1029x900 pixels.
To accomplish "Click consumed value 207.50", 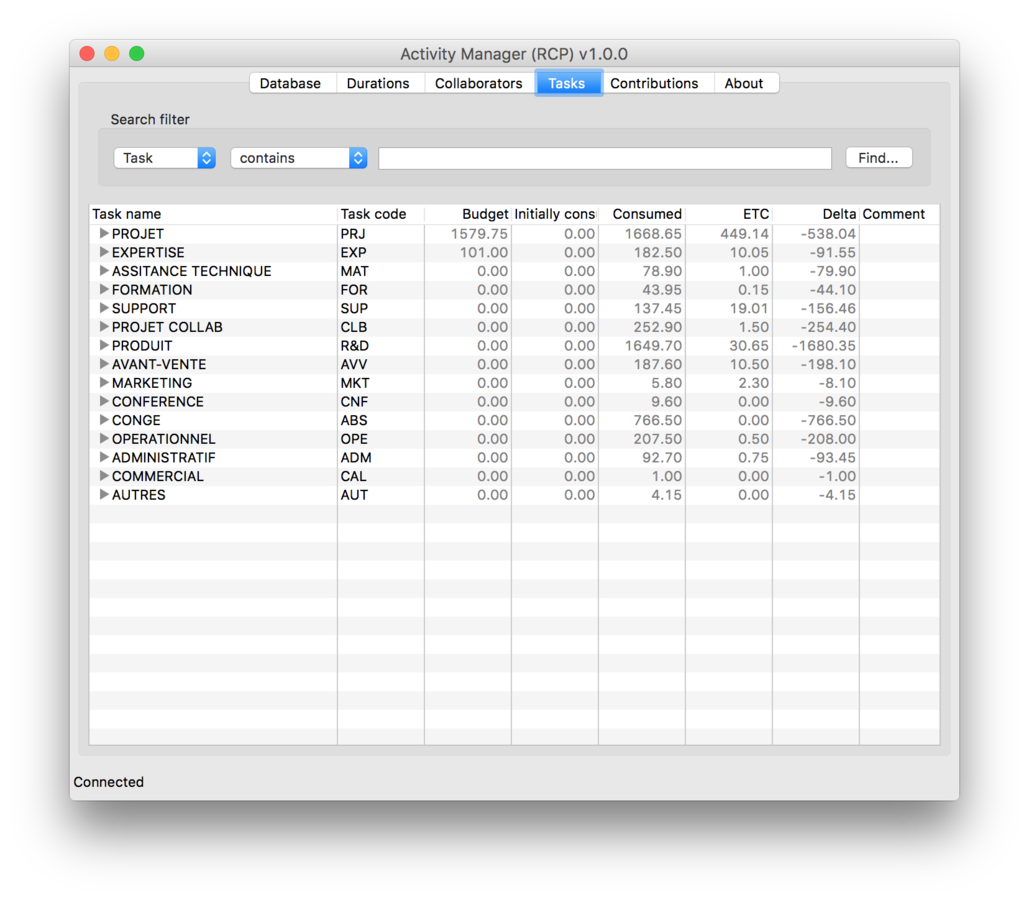I will click(x=658, y=439).
